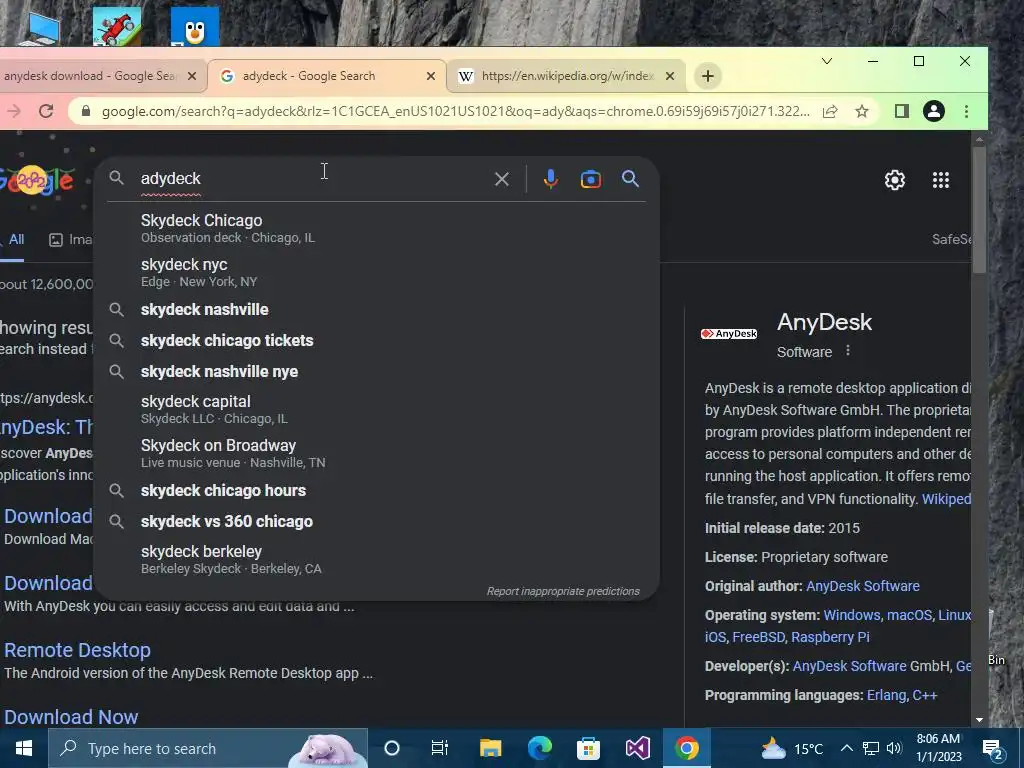This screenshot has height=768, width=1024.
Task: Switch to the Wikipedia tab
Action: 566,76
